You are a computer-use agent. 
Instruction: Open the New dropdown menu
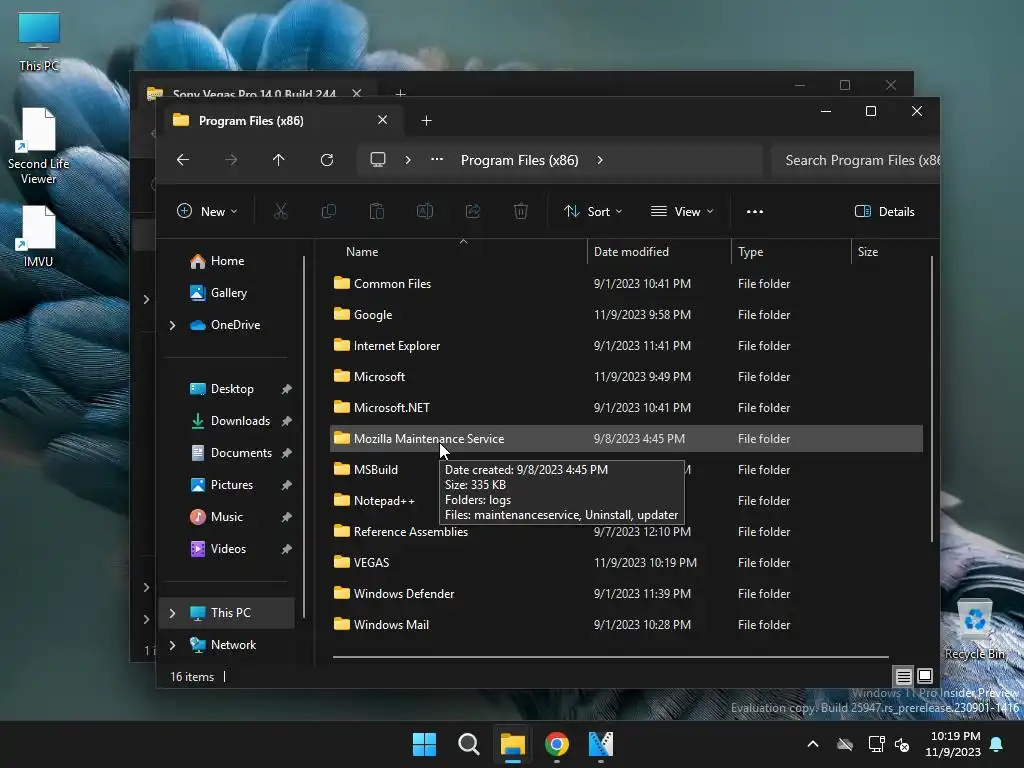coord(207,211)
